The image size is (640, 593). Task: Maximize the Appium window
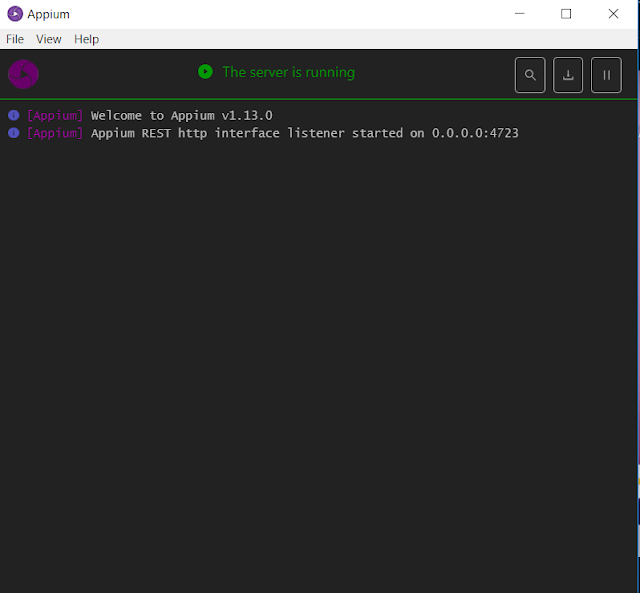(566, 14)
